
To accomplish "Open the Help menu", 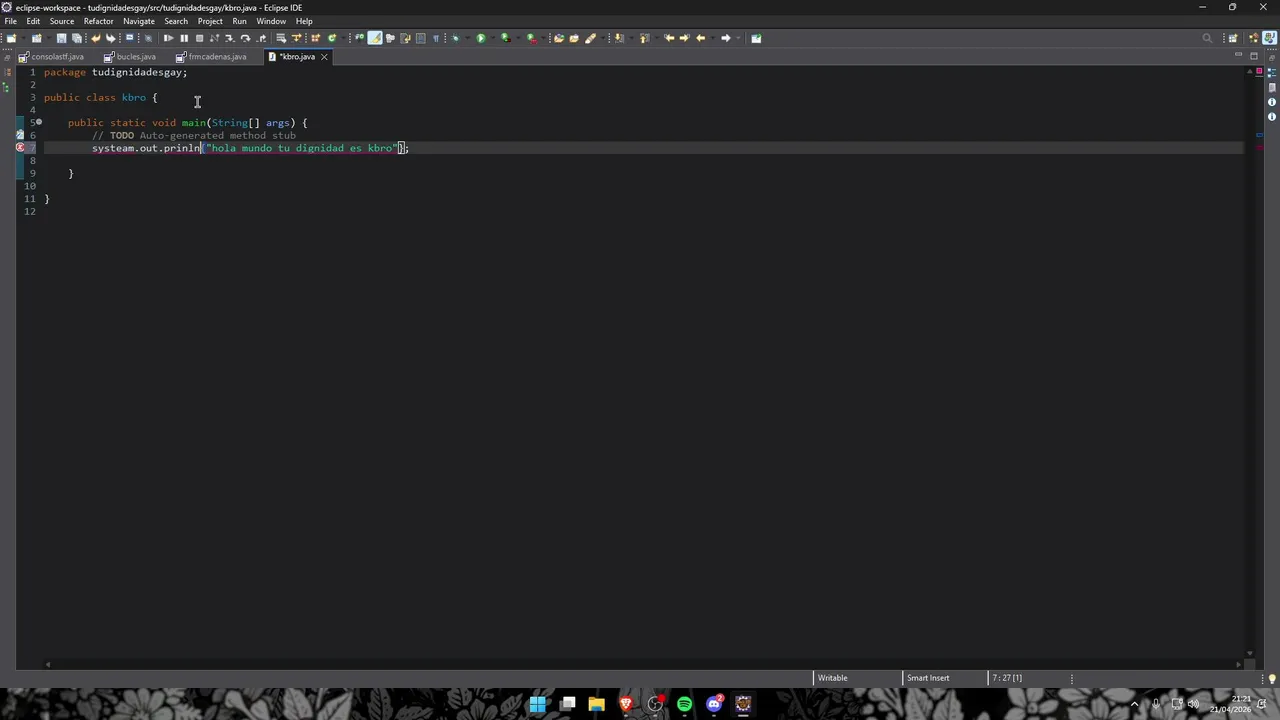I will click(x=304, y=21).
